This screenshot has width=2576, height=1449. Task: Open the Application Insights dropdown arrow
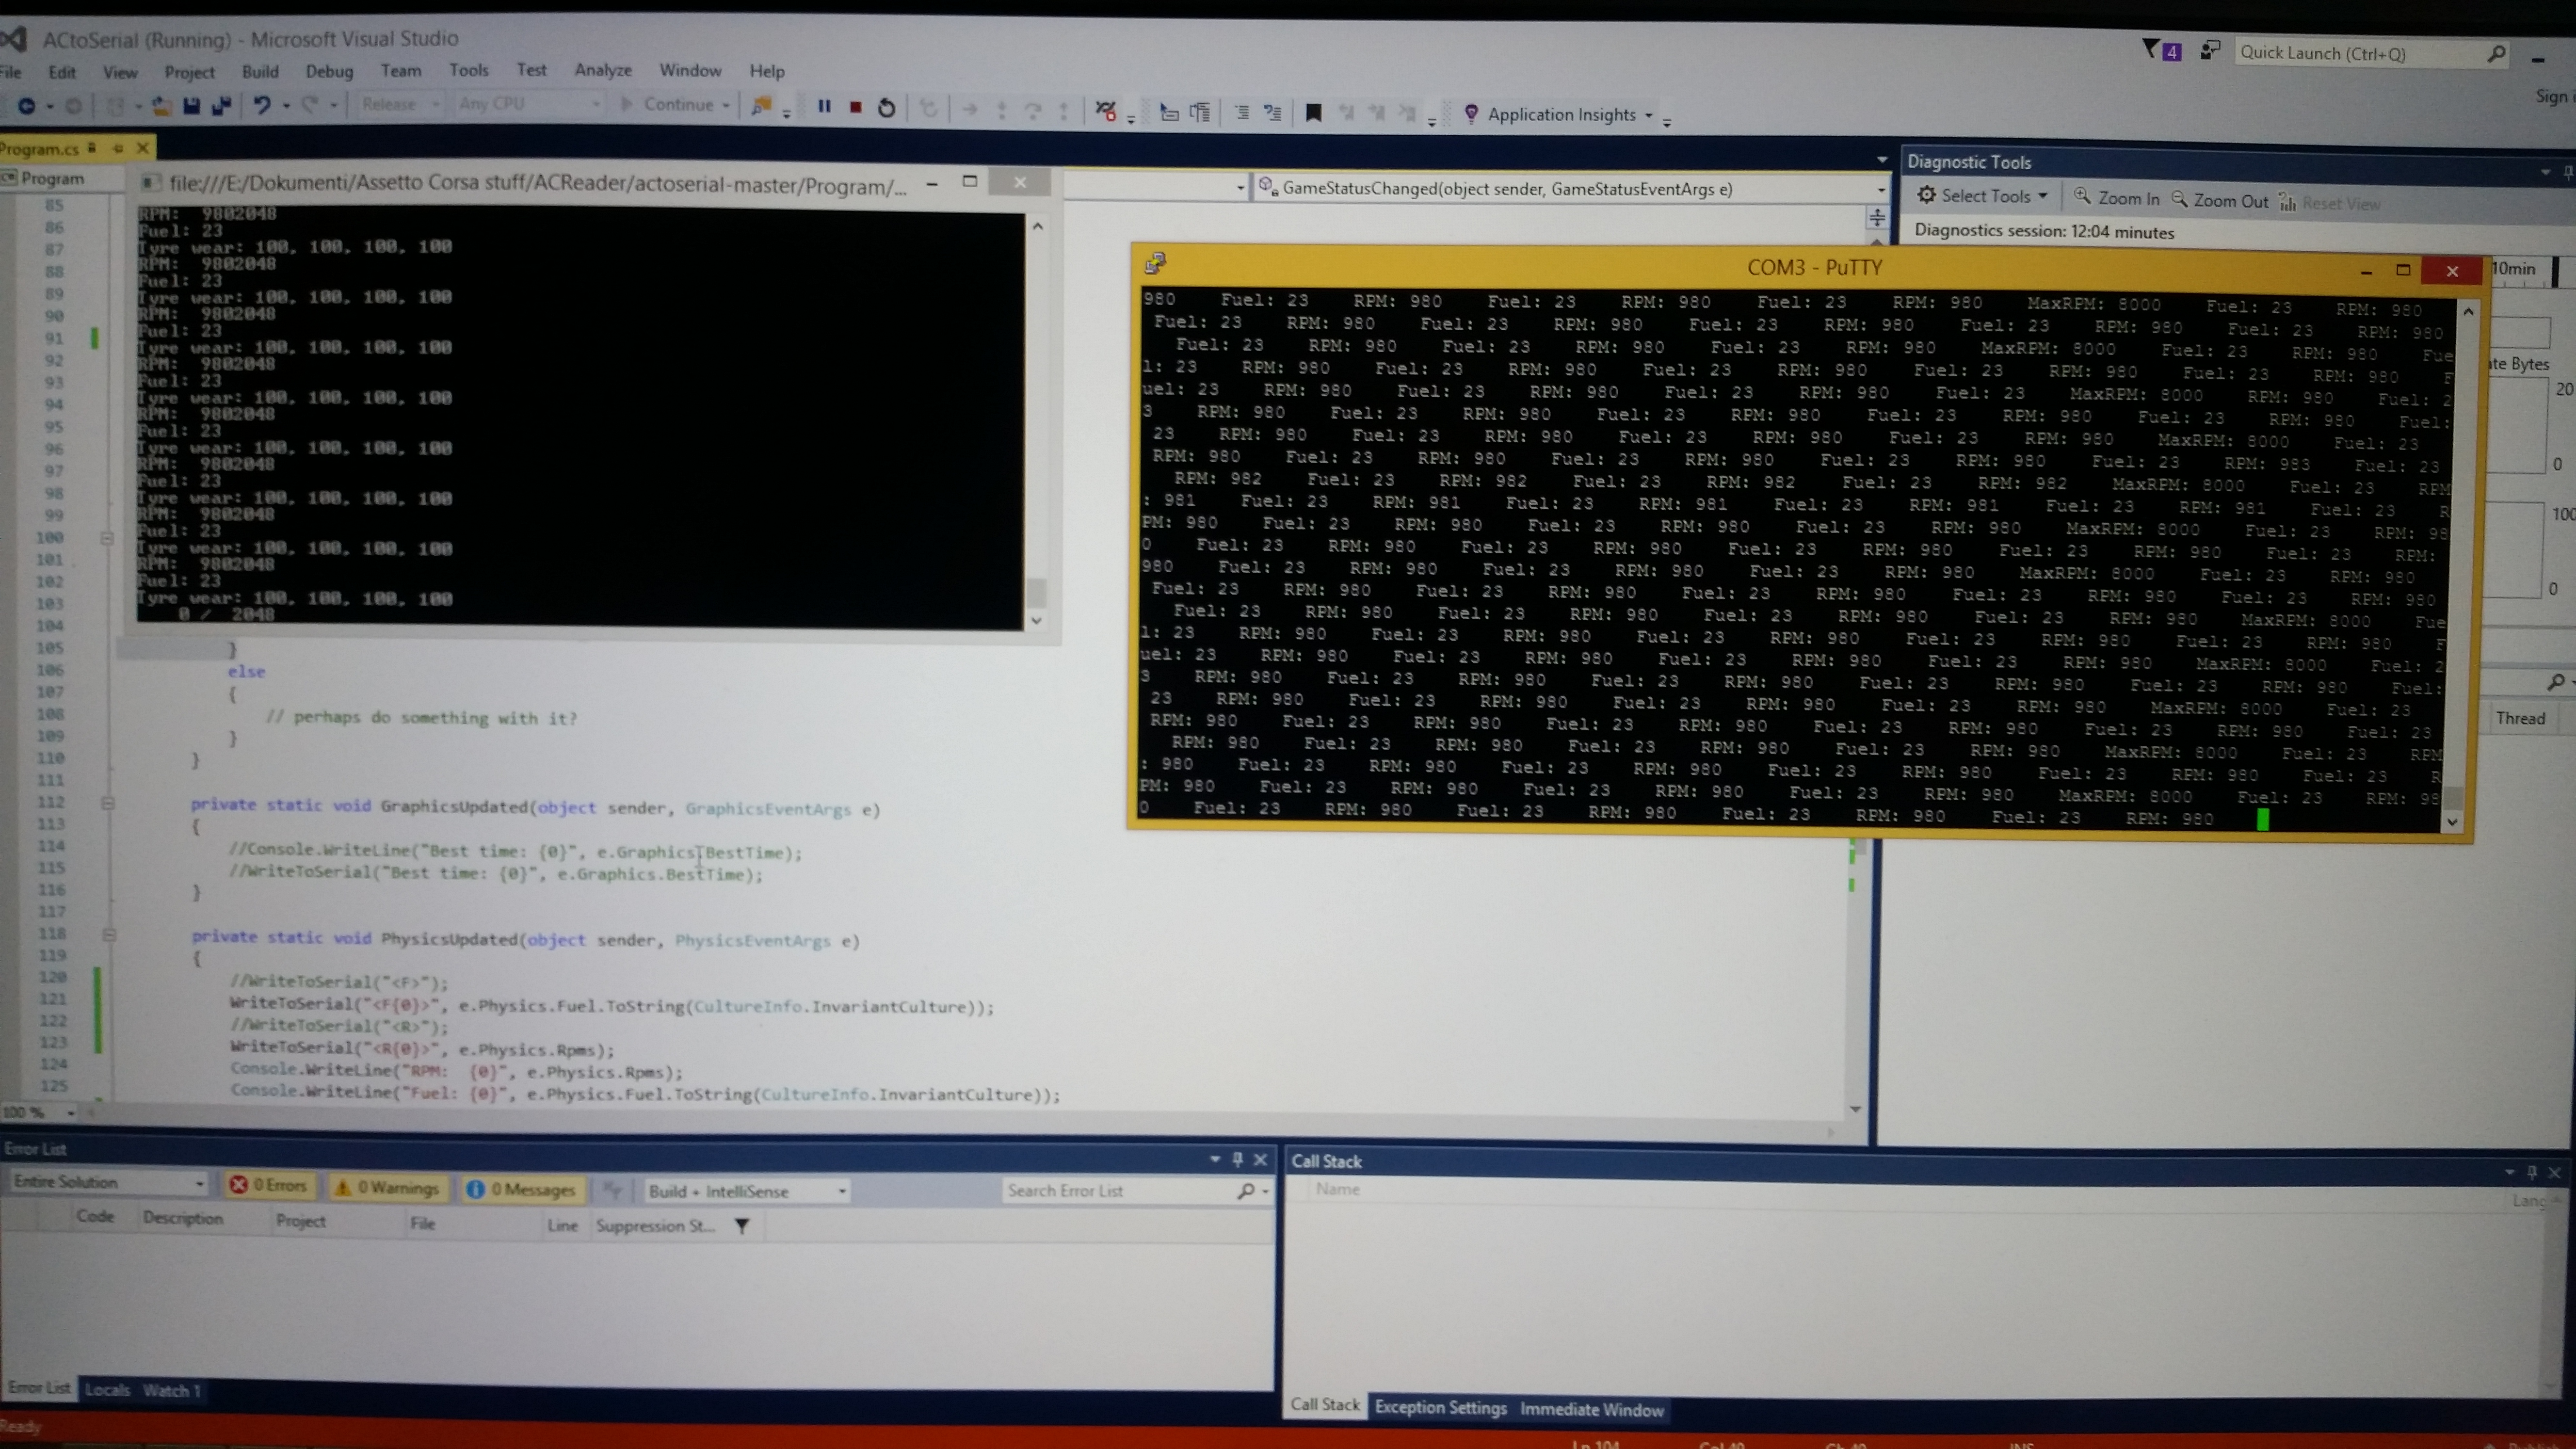tap(1649, 115)
